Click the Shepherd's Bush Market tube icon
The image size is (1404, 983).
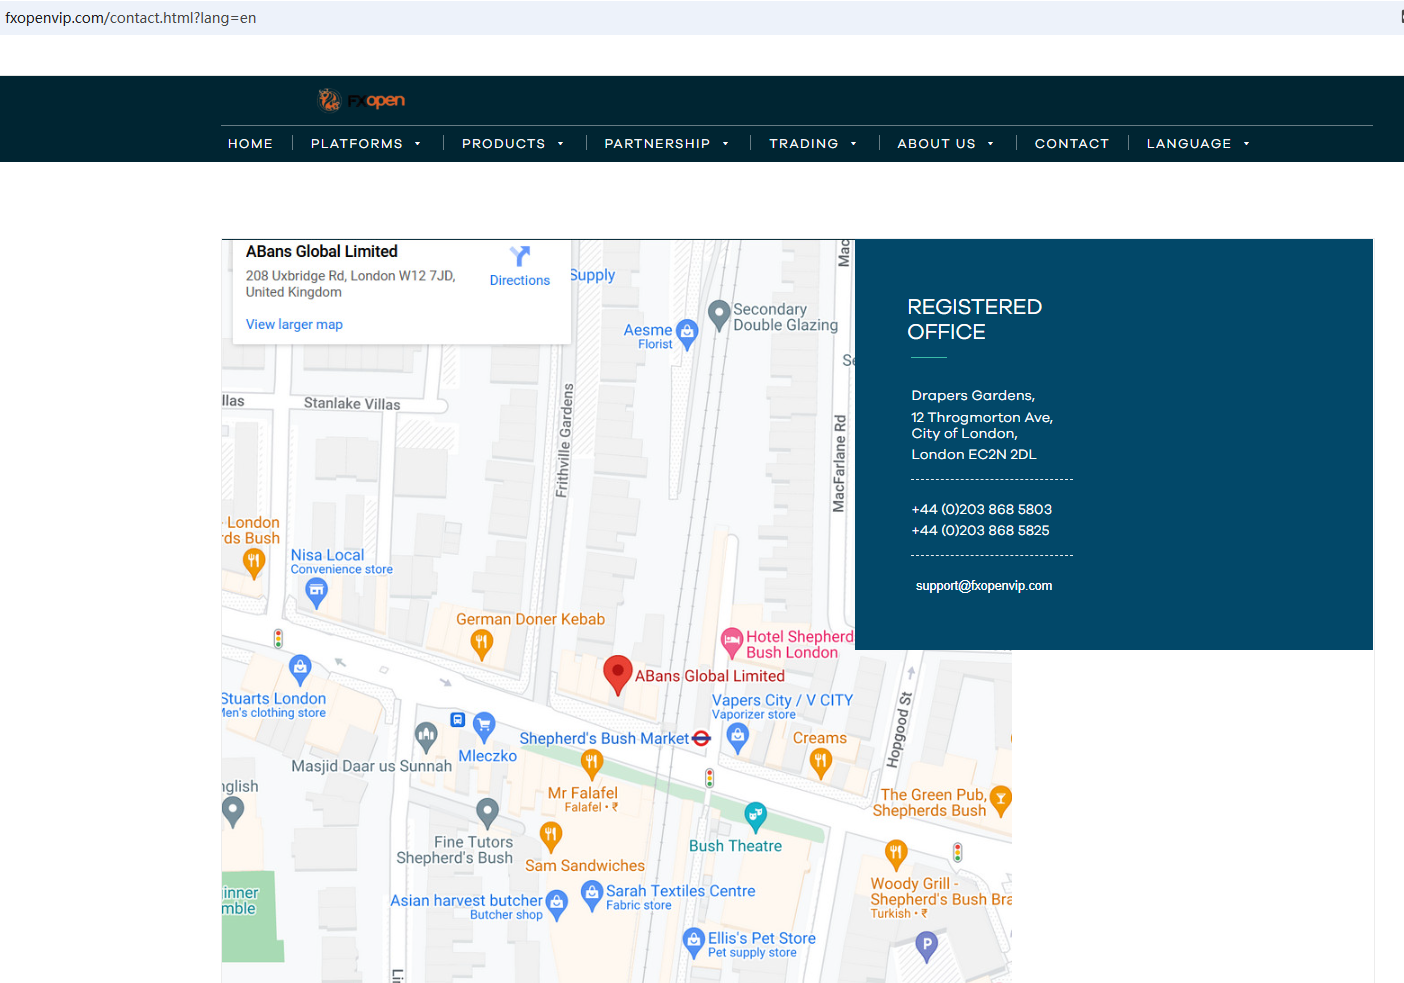(702, 739)
